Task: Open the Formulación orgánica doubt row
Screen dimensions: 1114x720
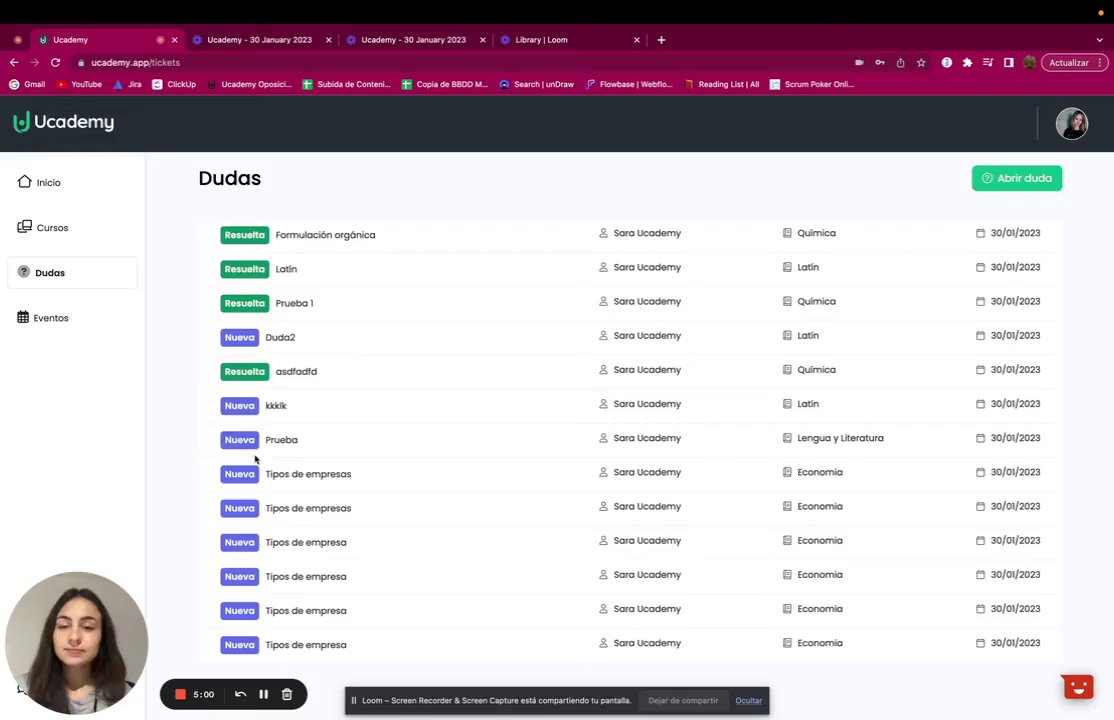Action: tap(631, 234)
